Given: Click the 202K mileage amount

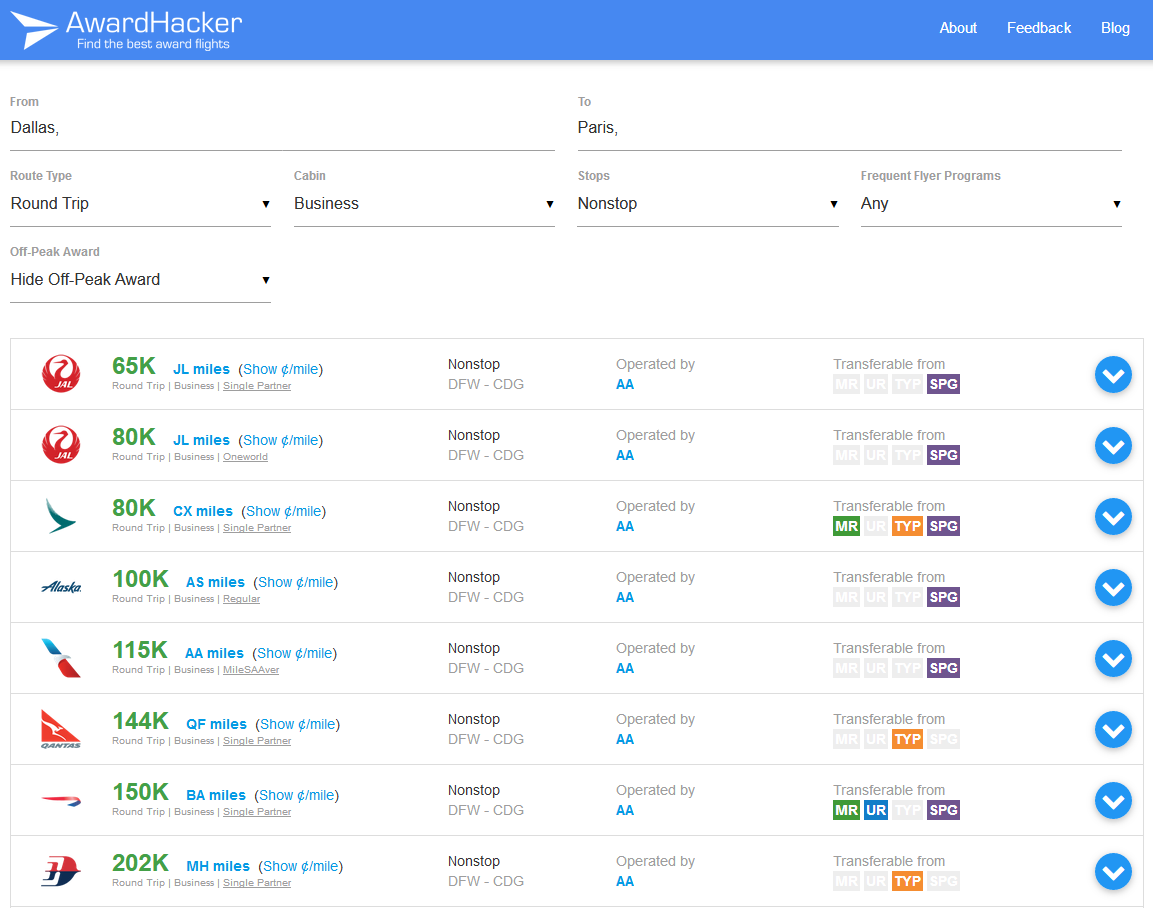Looking at the screenshot, I should [140, 862].
